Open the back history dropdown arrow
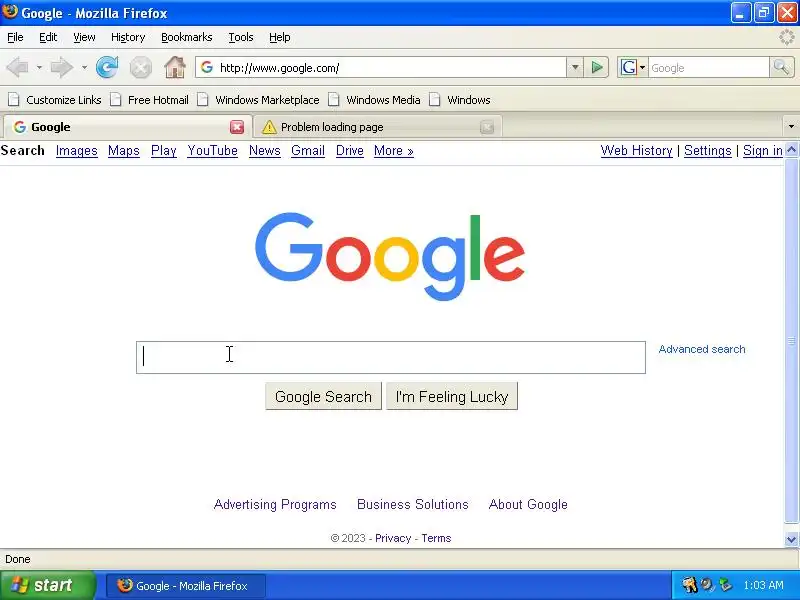Image resolution: width=800 pixels, height=600 pixels. click(x=39, y=67)
